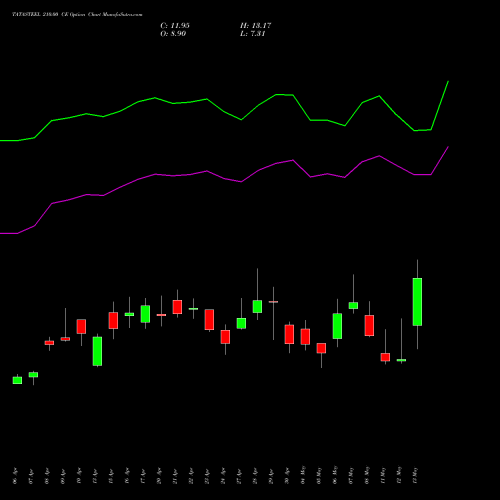Click the close value C: 11.95
This screenshot has width=500, height=500.
pyautogui.click(x=175, y=26)
